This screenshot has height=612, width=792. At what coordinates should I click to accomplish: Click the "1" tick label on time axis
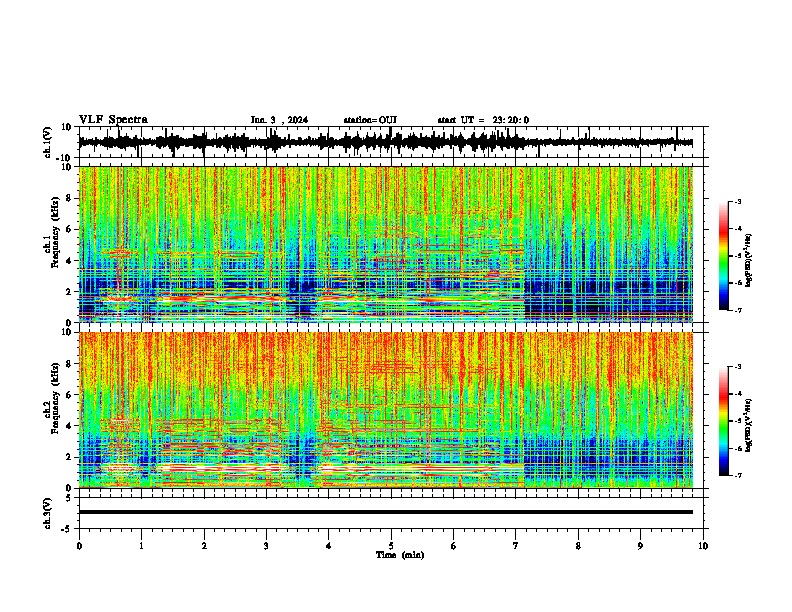(x=141, y=546)
